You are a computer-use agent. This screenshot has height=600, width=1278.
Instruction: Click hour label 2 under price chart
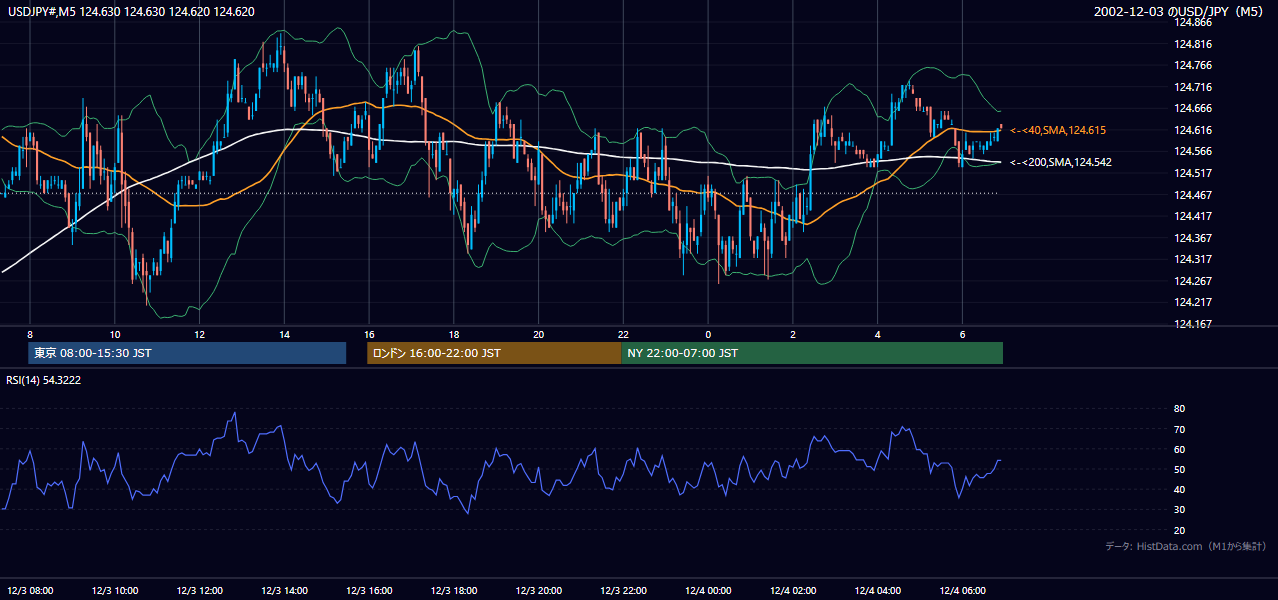(793, 334)
